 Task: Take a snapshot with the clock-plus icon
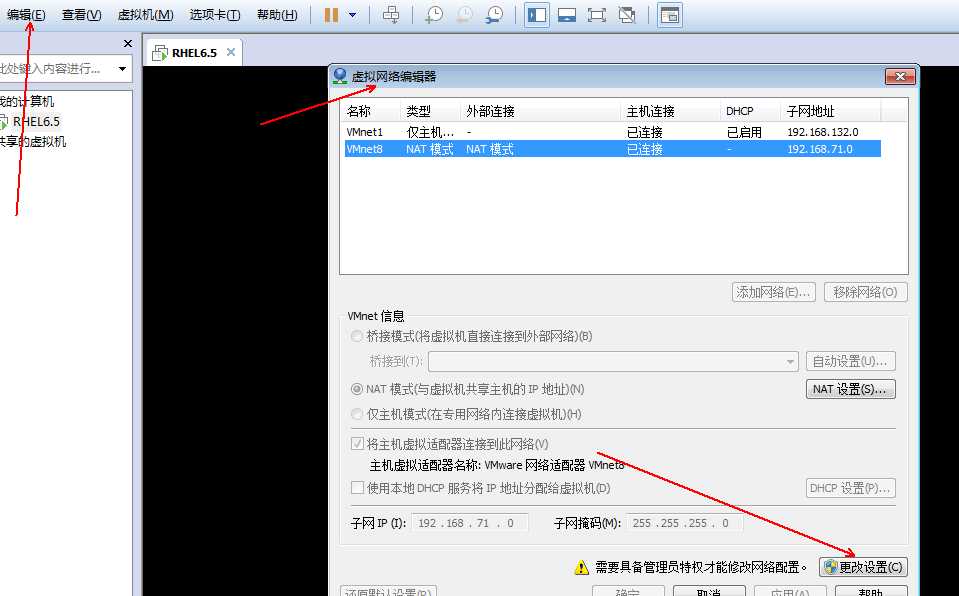[x=434, y=15]
